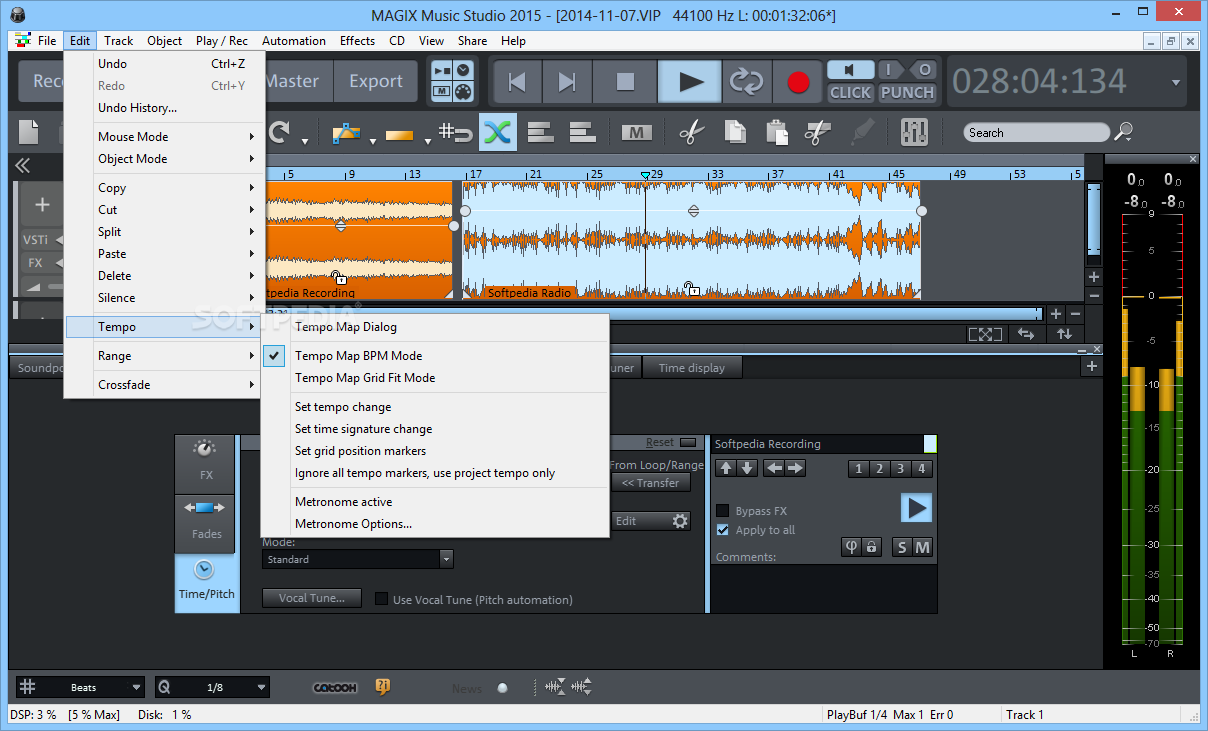Viewport: 1208px width, 731px height.
Task: Toggle the CLICK metronome button
Action: click(851, 92)
